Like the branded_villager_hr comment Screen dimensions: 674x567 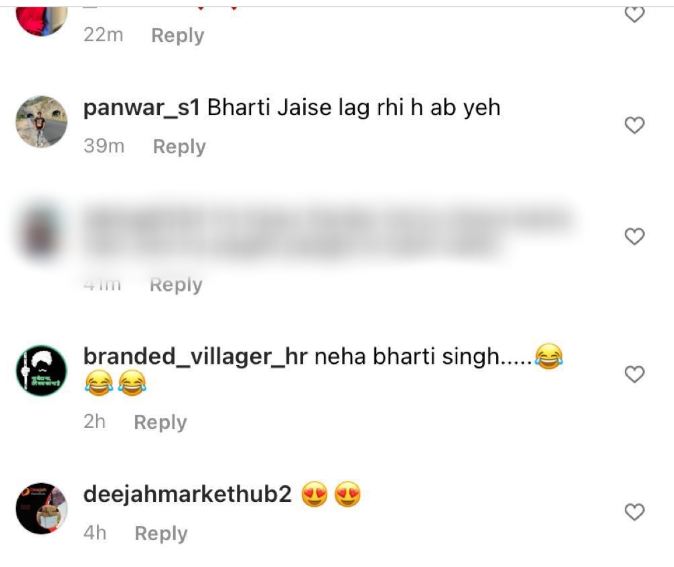pos(634,374)
